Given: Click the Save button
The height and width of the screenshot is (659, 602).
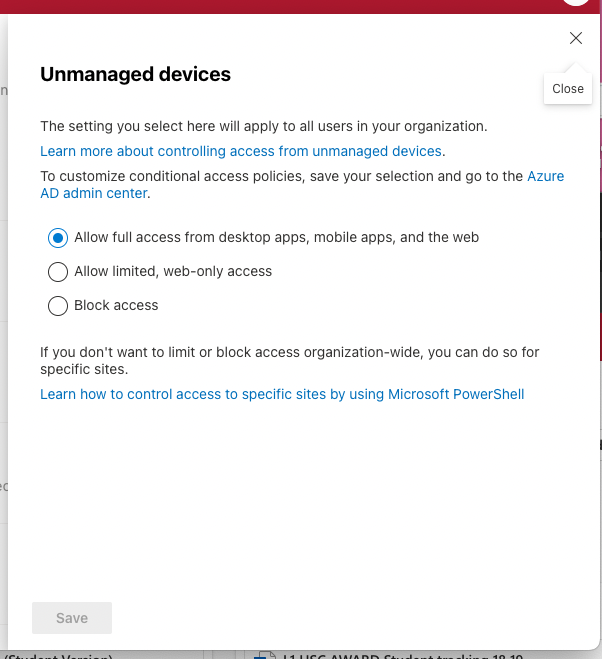Looking at the screenshot, I should (72, 618).
